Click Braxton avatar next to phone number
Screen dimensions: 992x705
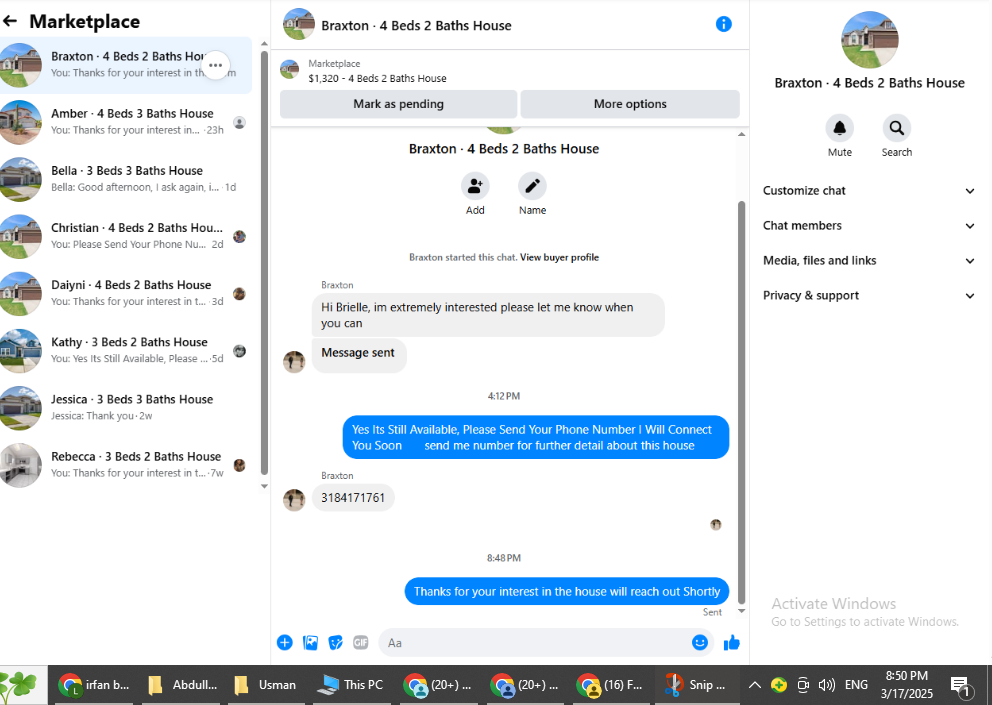click(x=294, y=499)
